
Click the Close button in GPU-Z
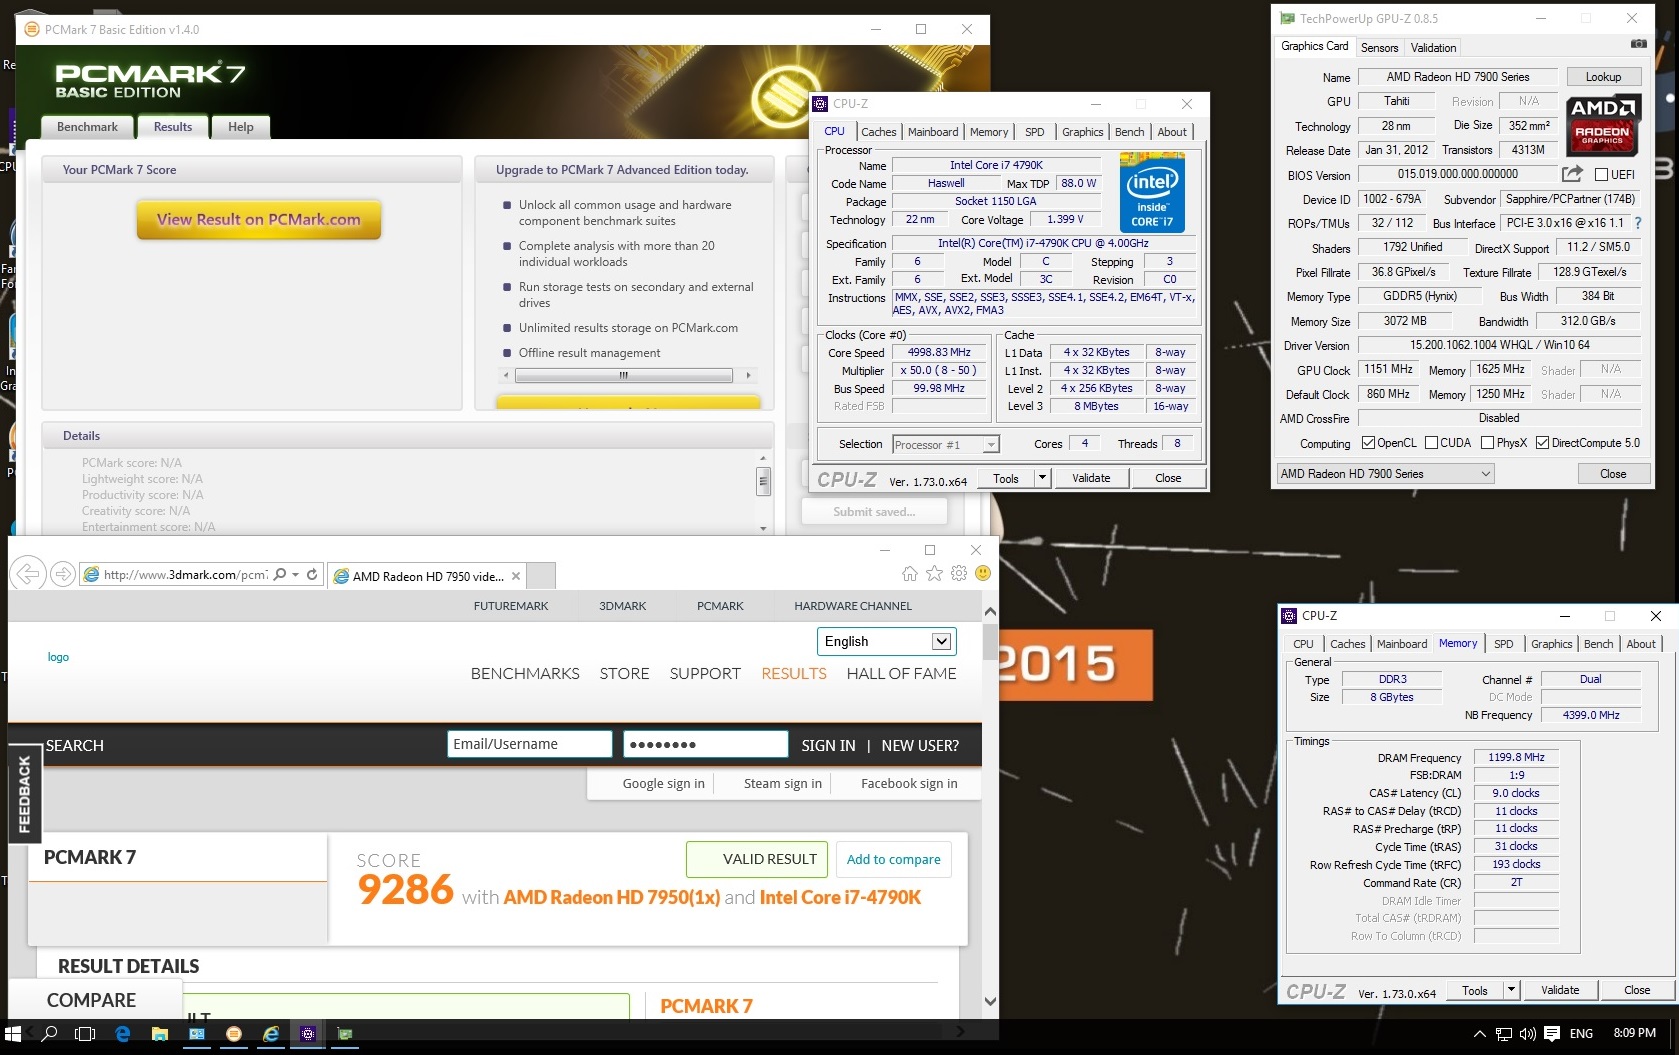point(1612,474)
